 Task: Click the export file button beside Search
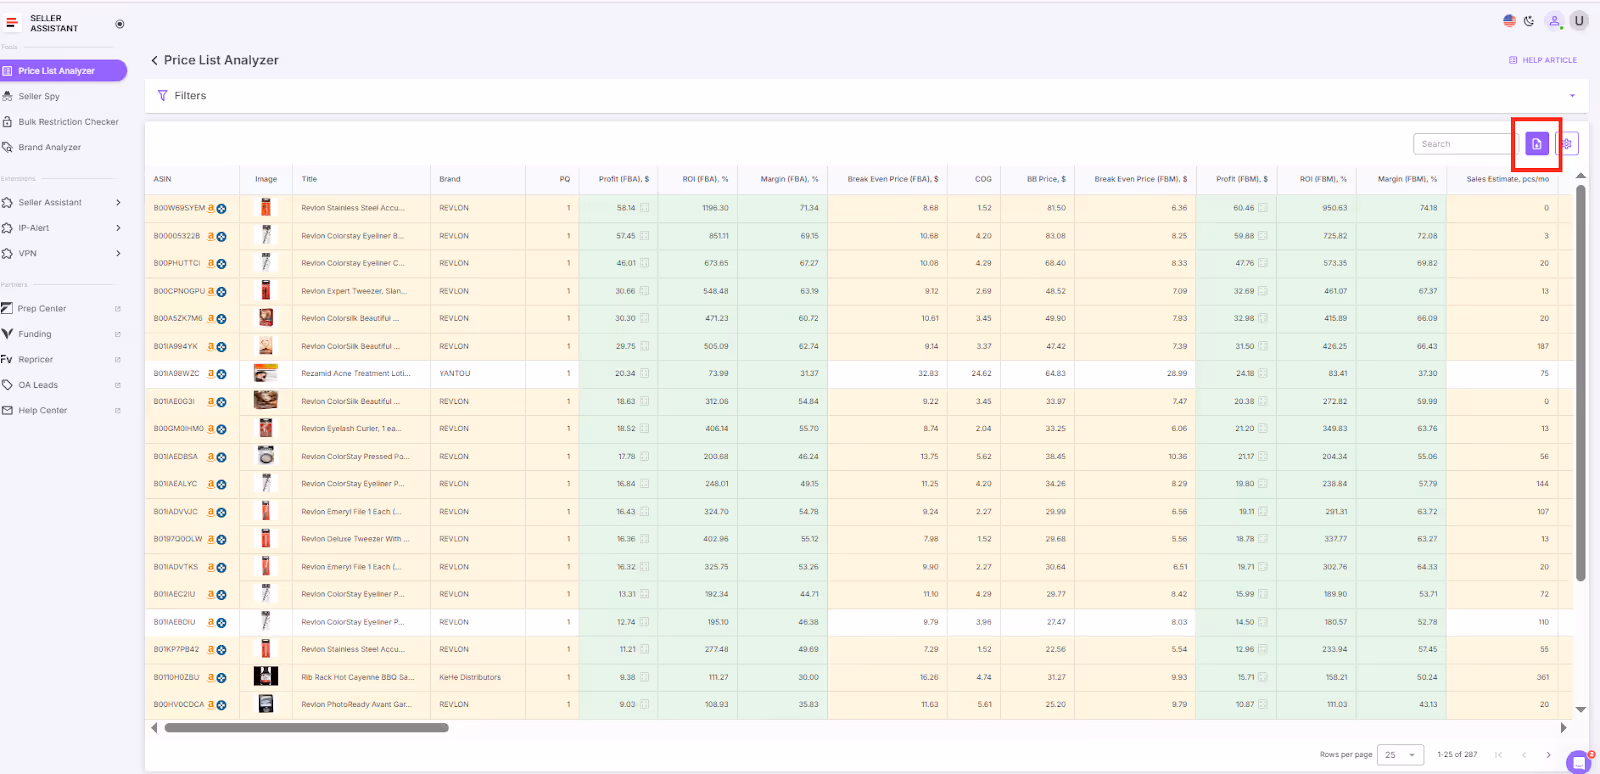(1537, 144)
